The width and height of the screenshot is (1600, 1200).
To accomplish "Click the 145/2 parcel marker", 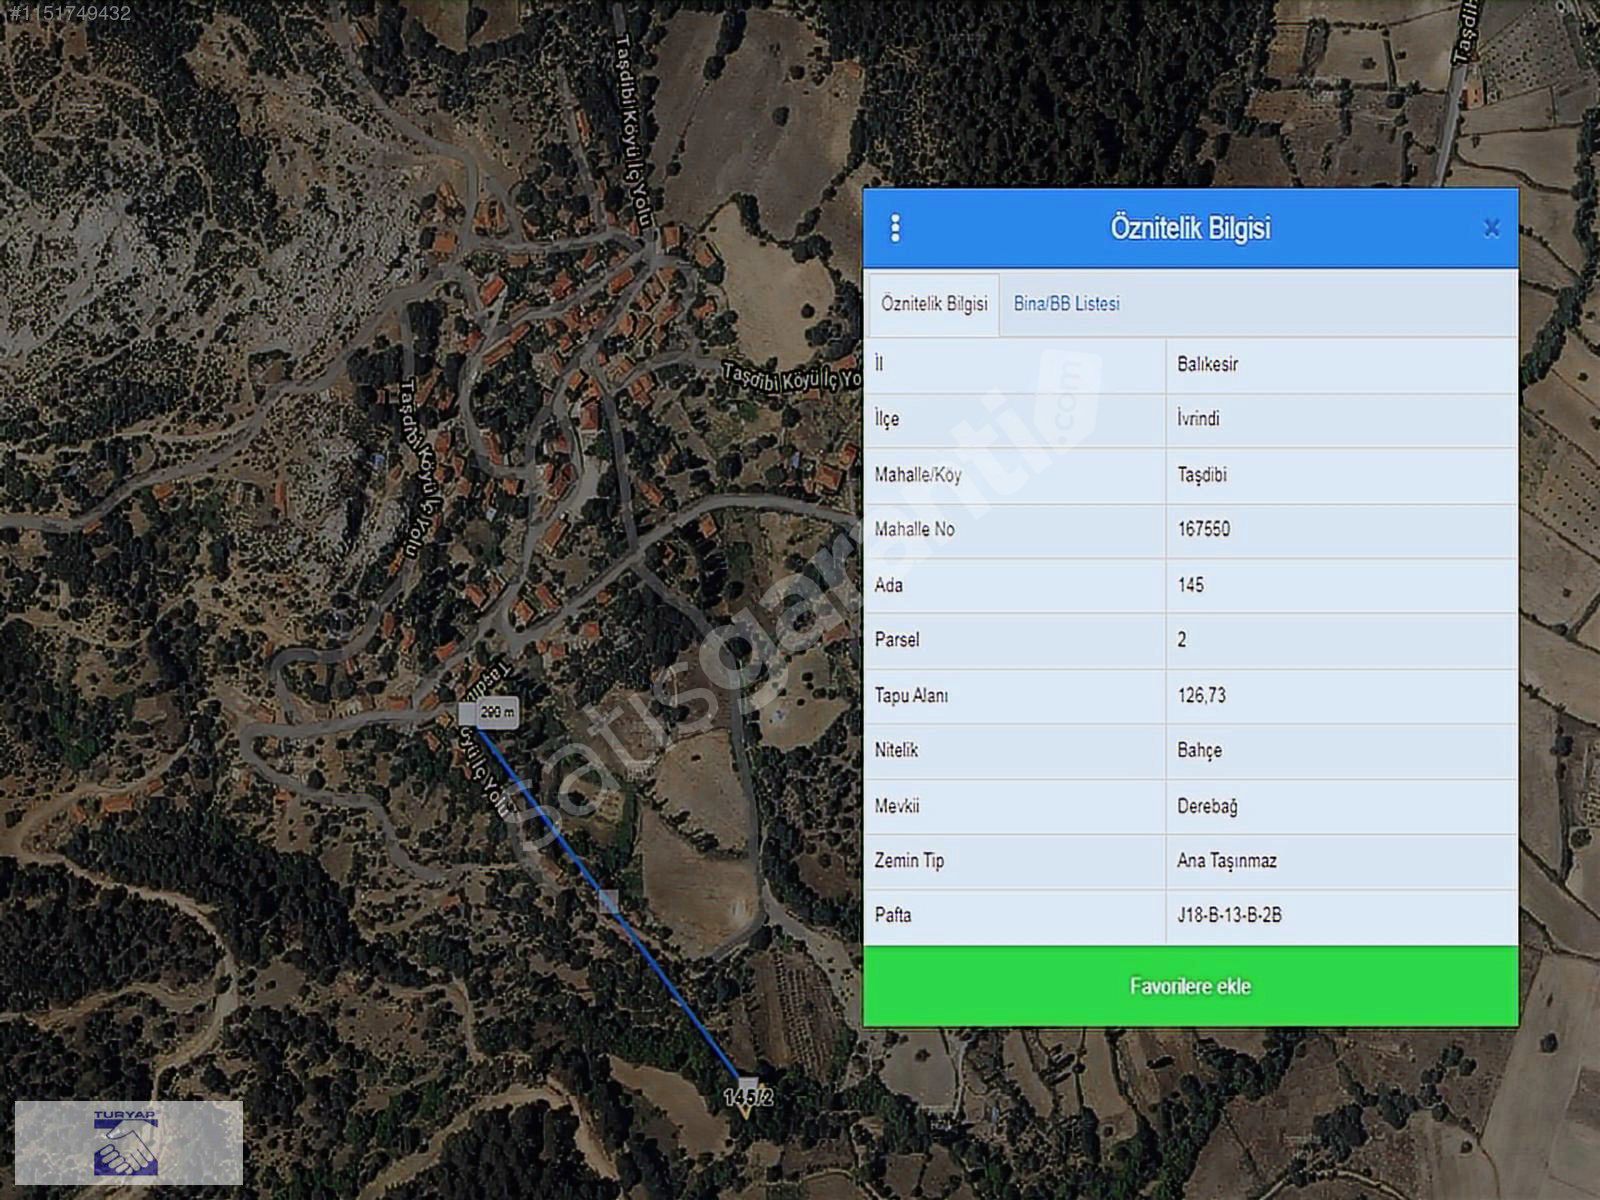I will click(748, 1097).
